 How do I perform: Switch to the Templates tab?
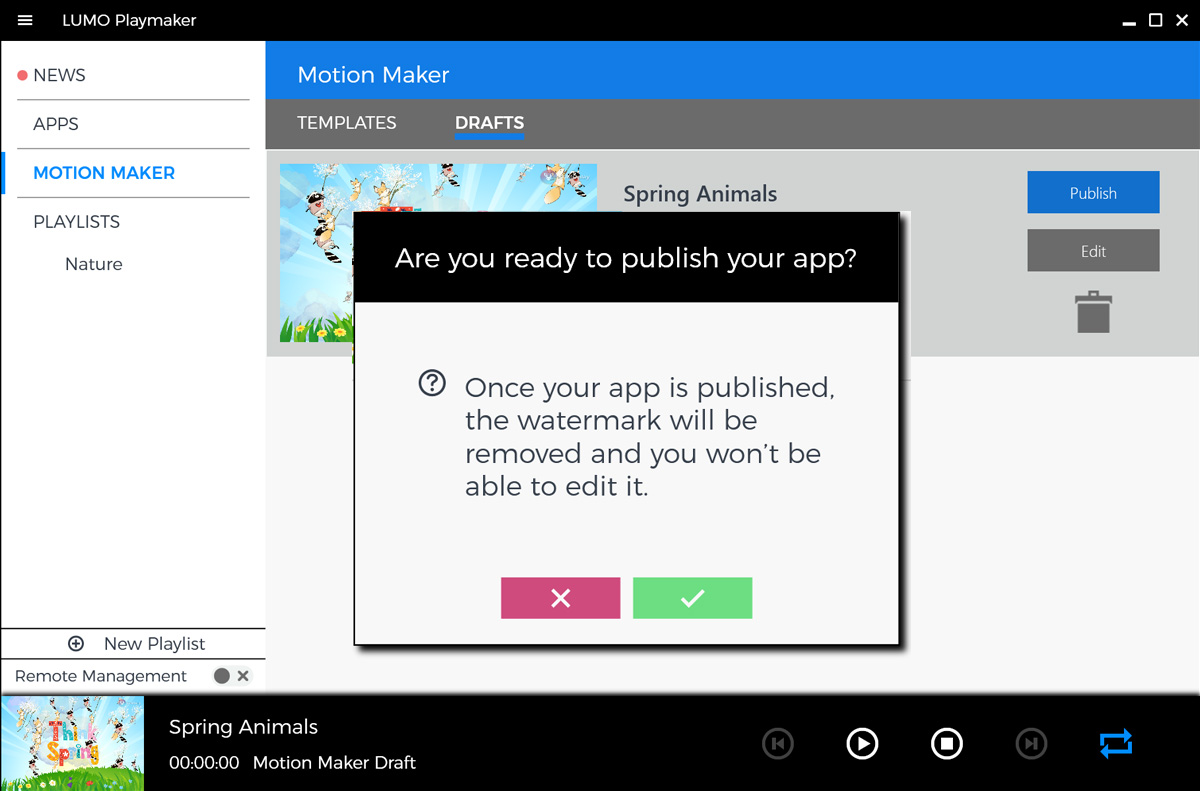pos(347,123)
